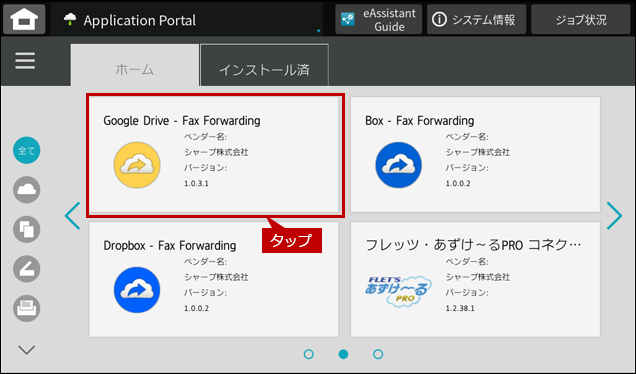The width and height of the screenshot is (636, 374).
Task: Switch to the インストール済 tab
Action: coord(264,66)
